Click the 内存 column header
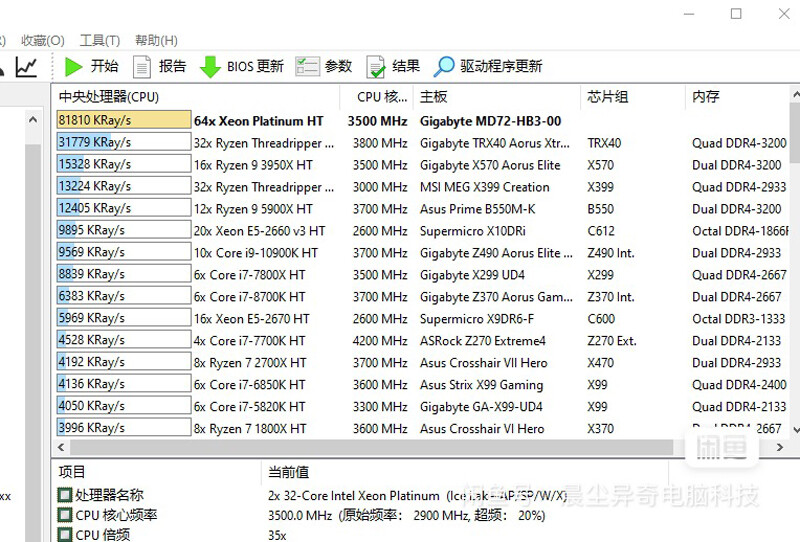800x542 pixels. tap(705, 97)
